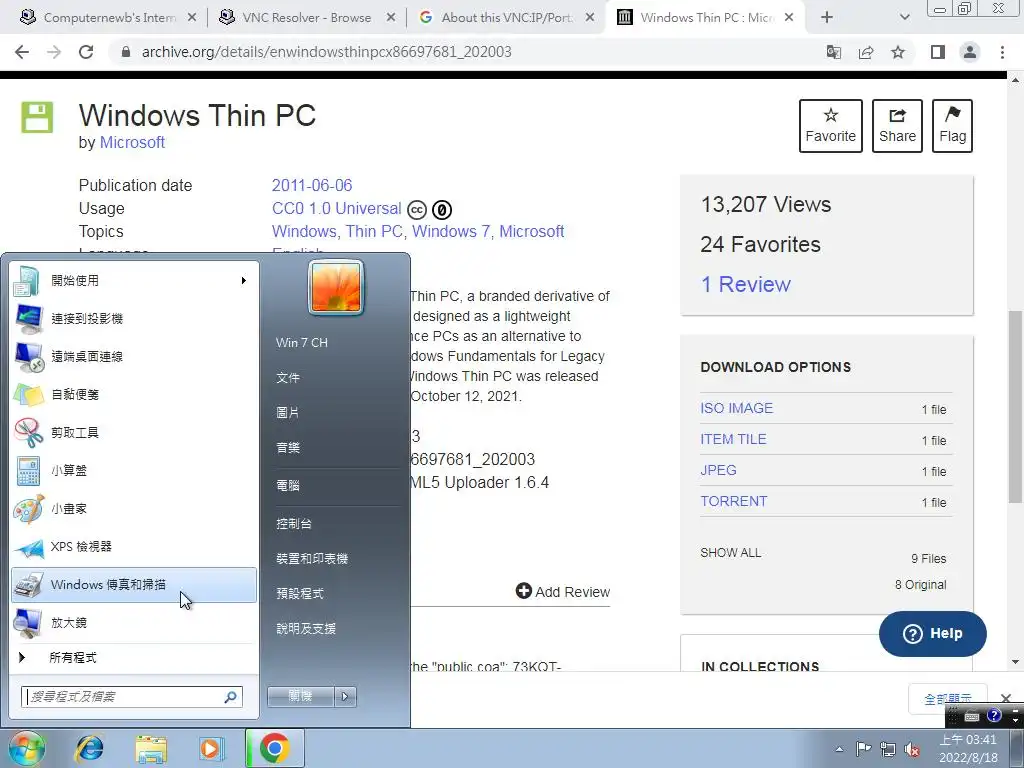Switch to About this VNC:IP/Port tab

tap(506, 18)
